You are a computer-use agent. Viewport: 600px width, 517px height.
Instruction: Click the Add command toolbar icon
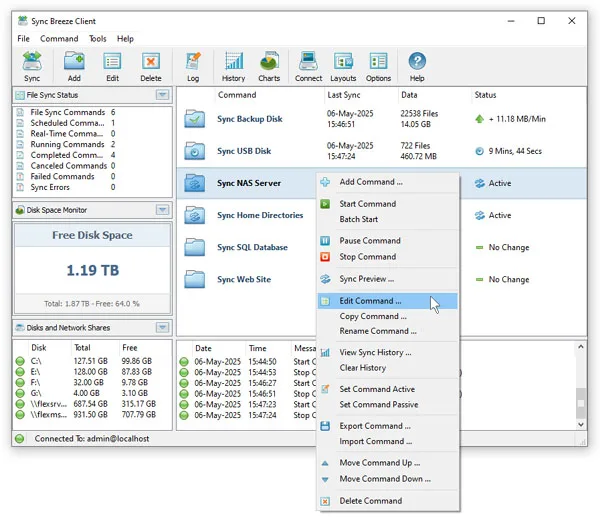[x=74, y=66]
